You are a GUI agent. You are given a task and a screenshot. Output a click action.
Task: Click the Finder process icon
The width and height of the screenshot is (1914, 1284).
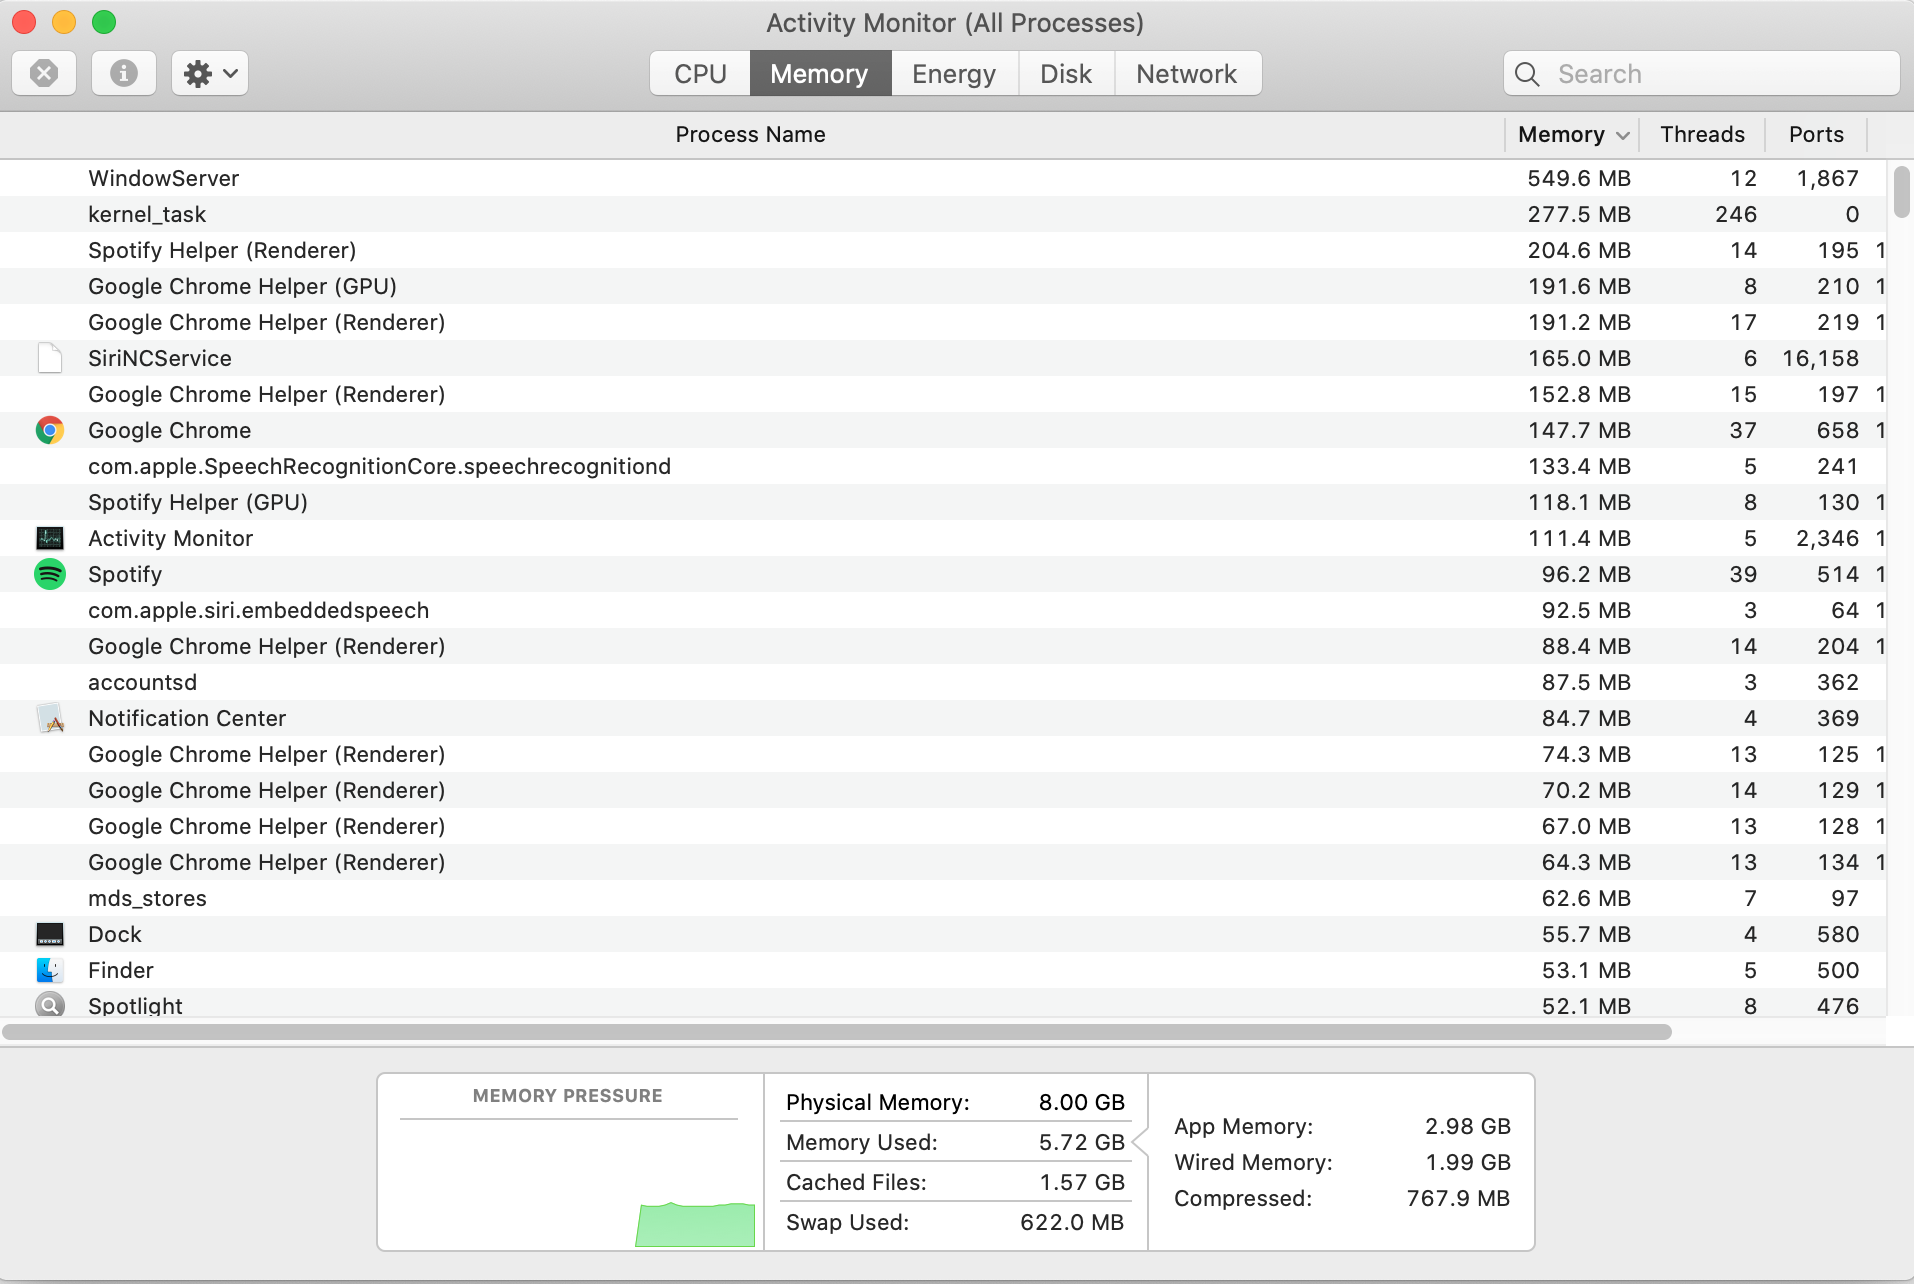50,970
